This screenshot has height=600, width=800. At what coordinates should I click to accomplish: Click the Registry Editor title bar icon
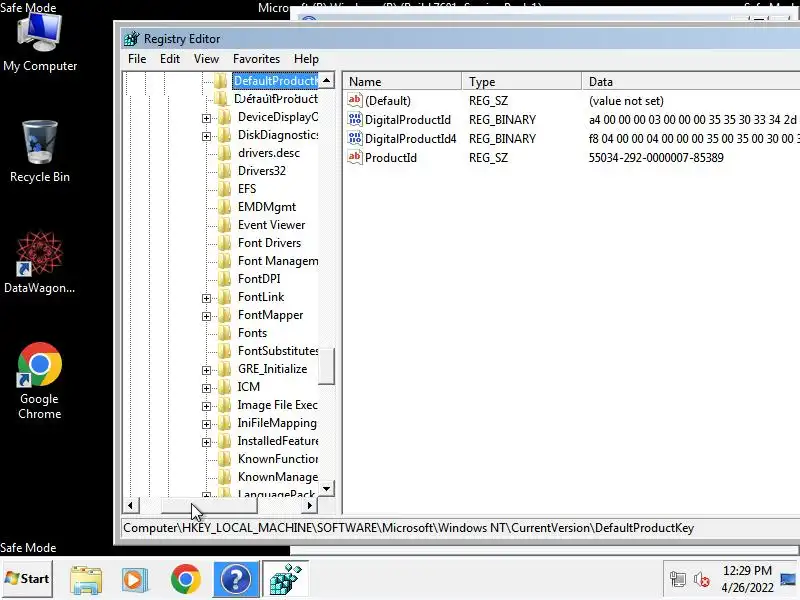point(132,39)
